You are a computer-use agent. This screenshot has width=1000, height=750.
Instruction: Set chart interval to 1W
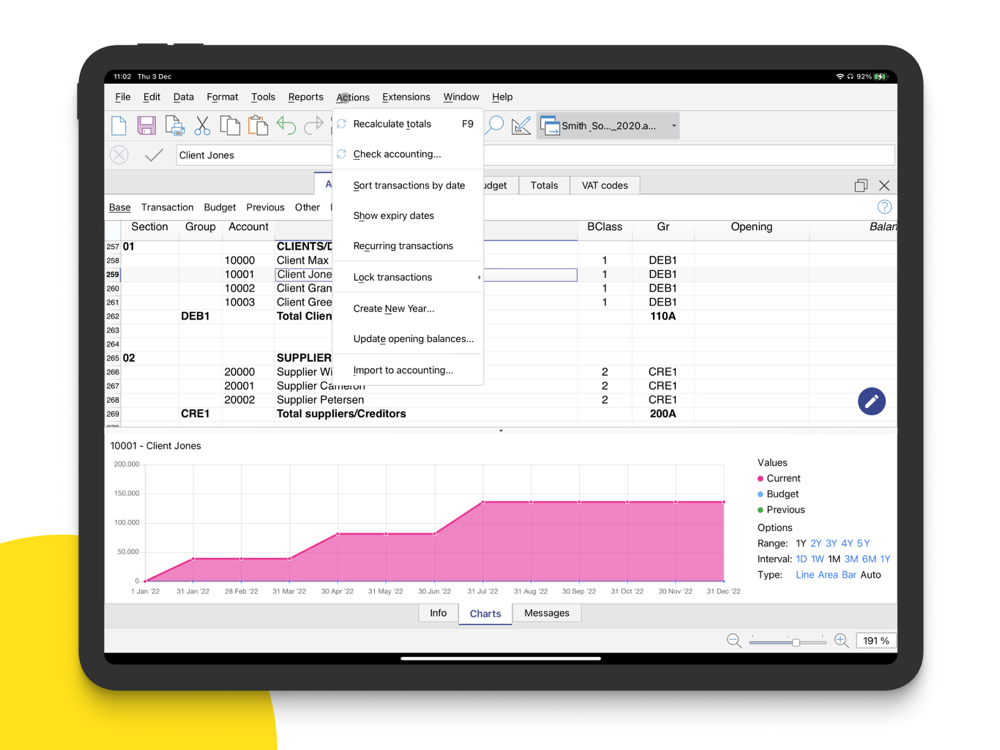818,559
